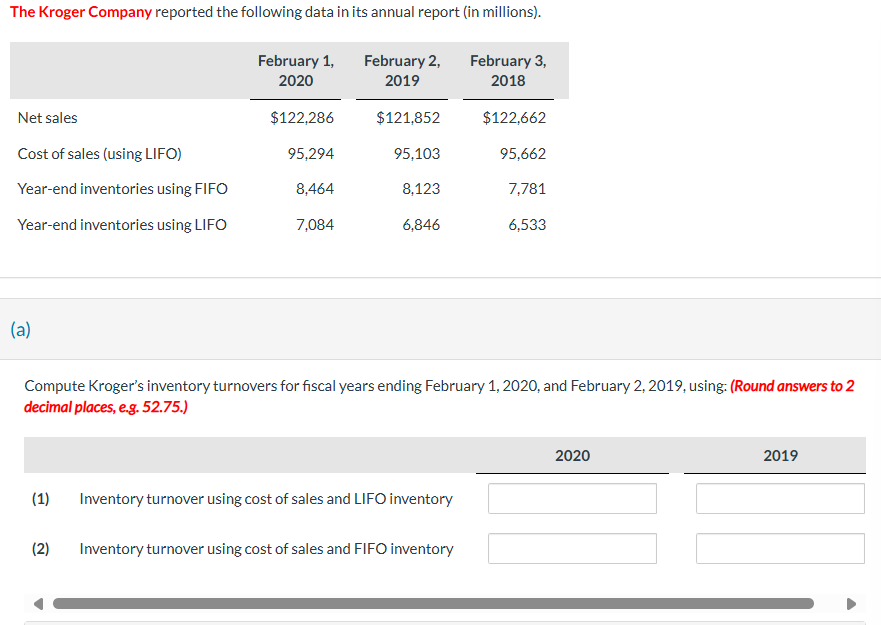The image size is (881, 625).
Task: Select the Year-end inventories using FIFO row
Action: [123, 188]
